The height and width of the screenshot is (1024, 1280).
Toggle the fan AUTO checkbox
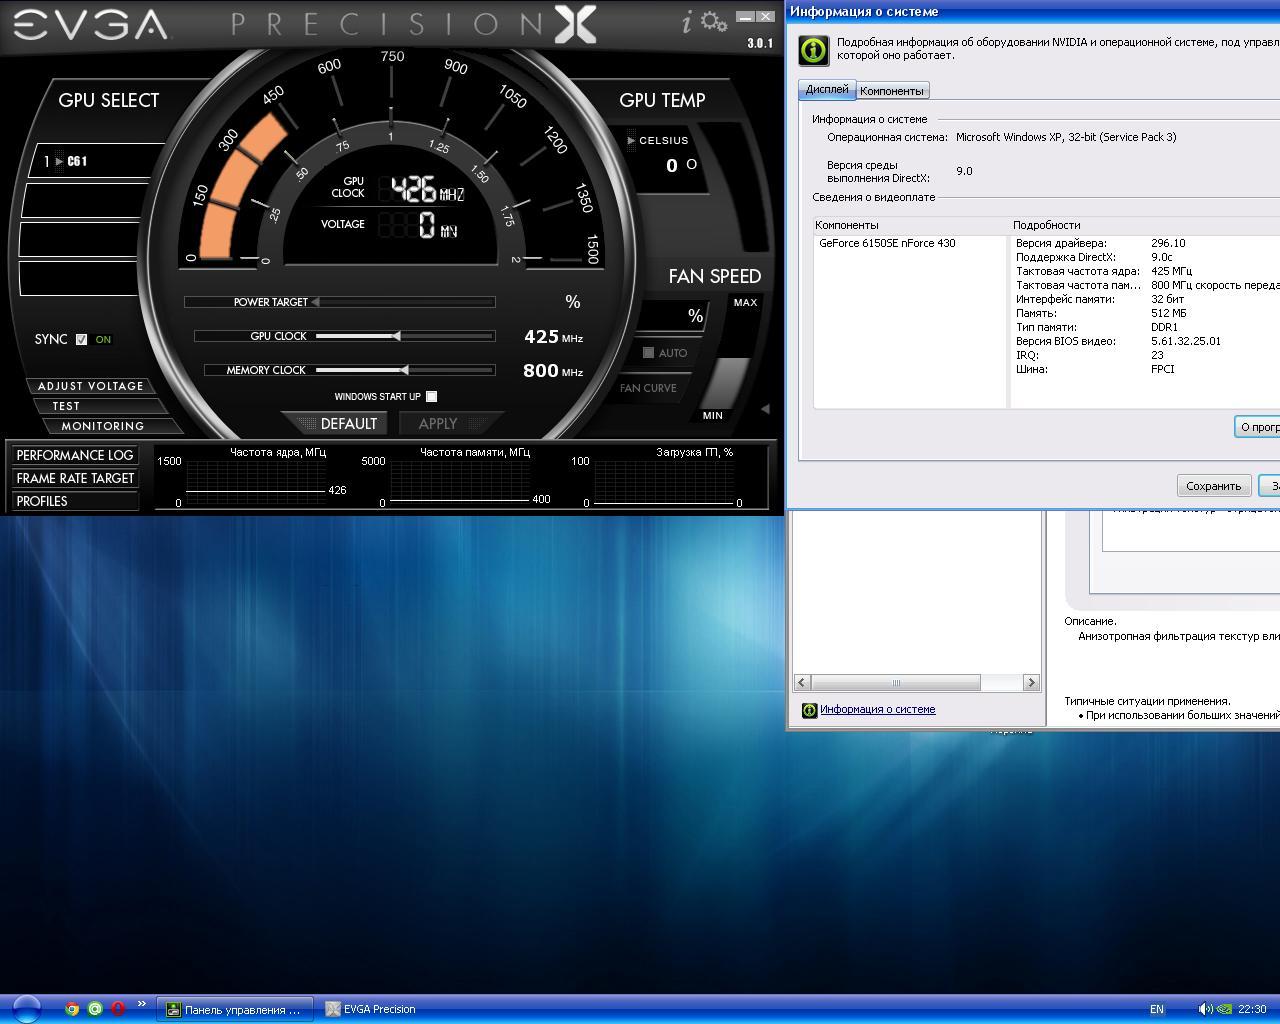point(648,353)
